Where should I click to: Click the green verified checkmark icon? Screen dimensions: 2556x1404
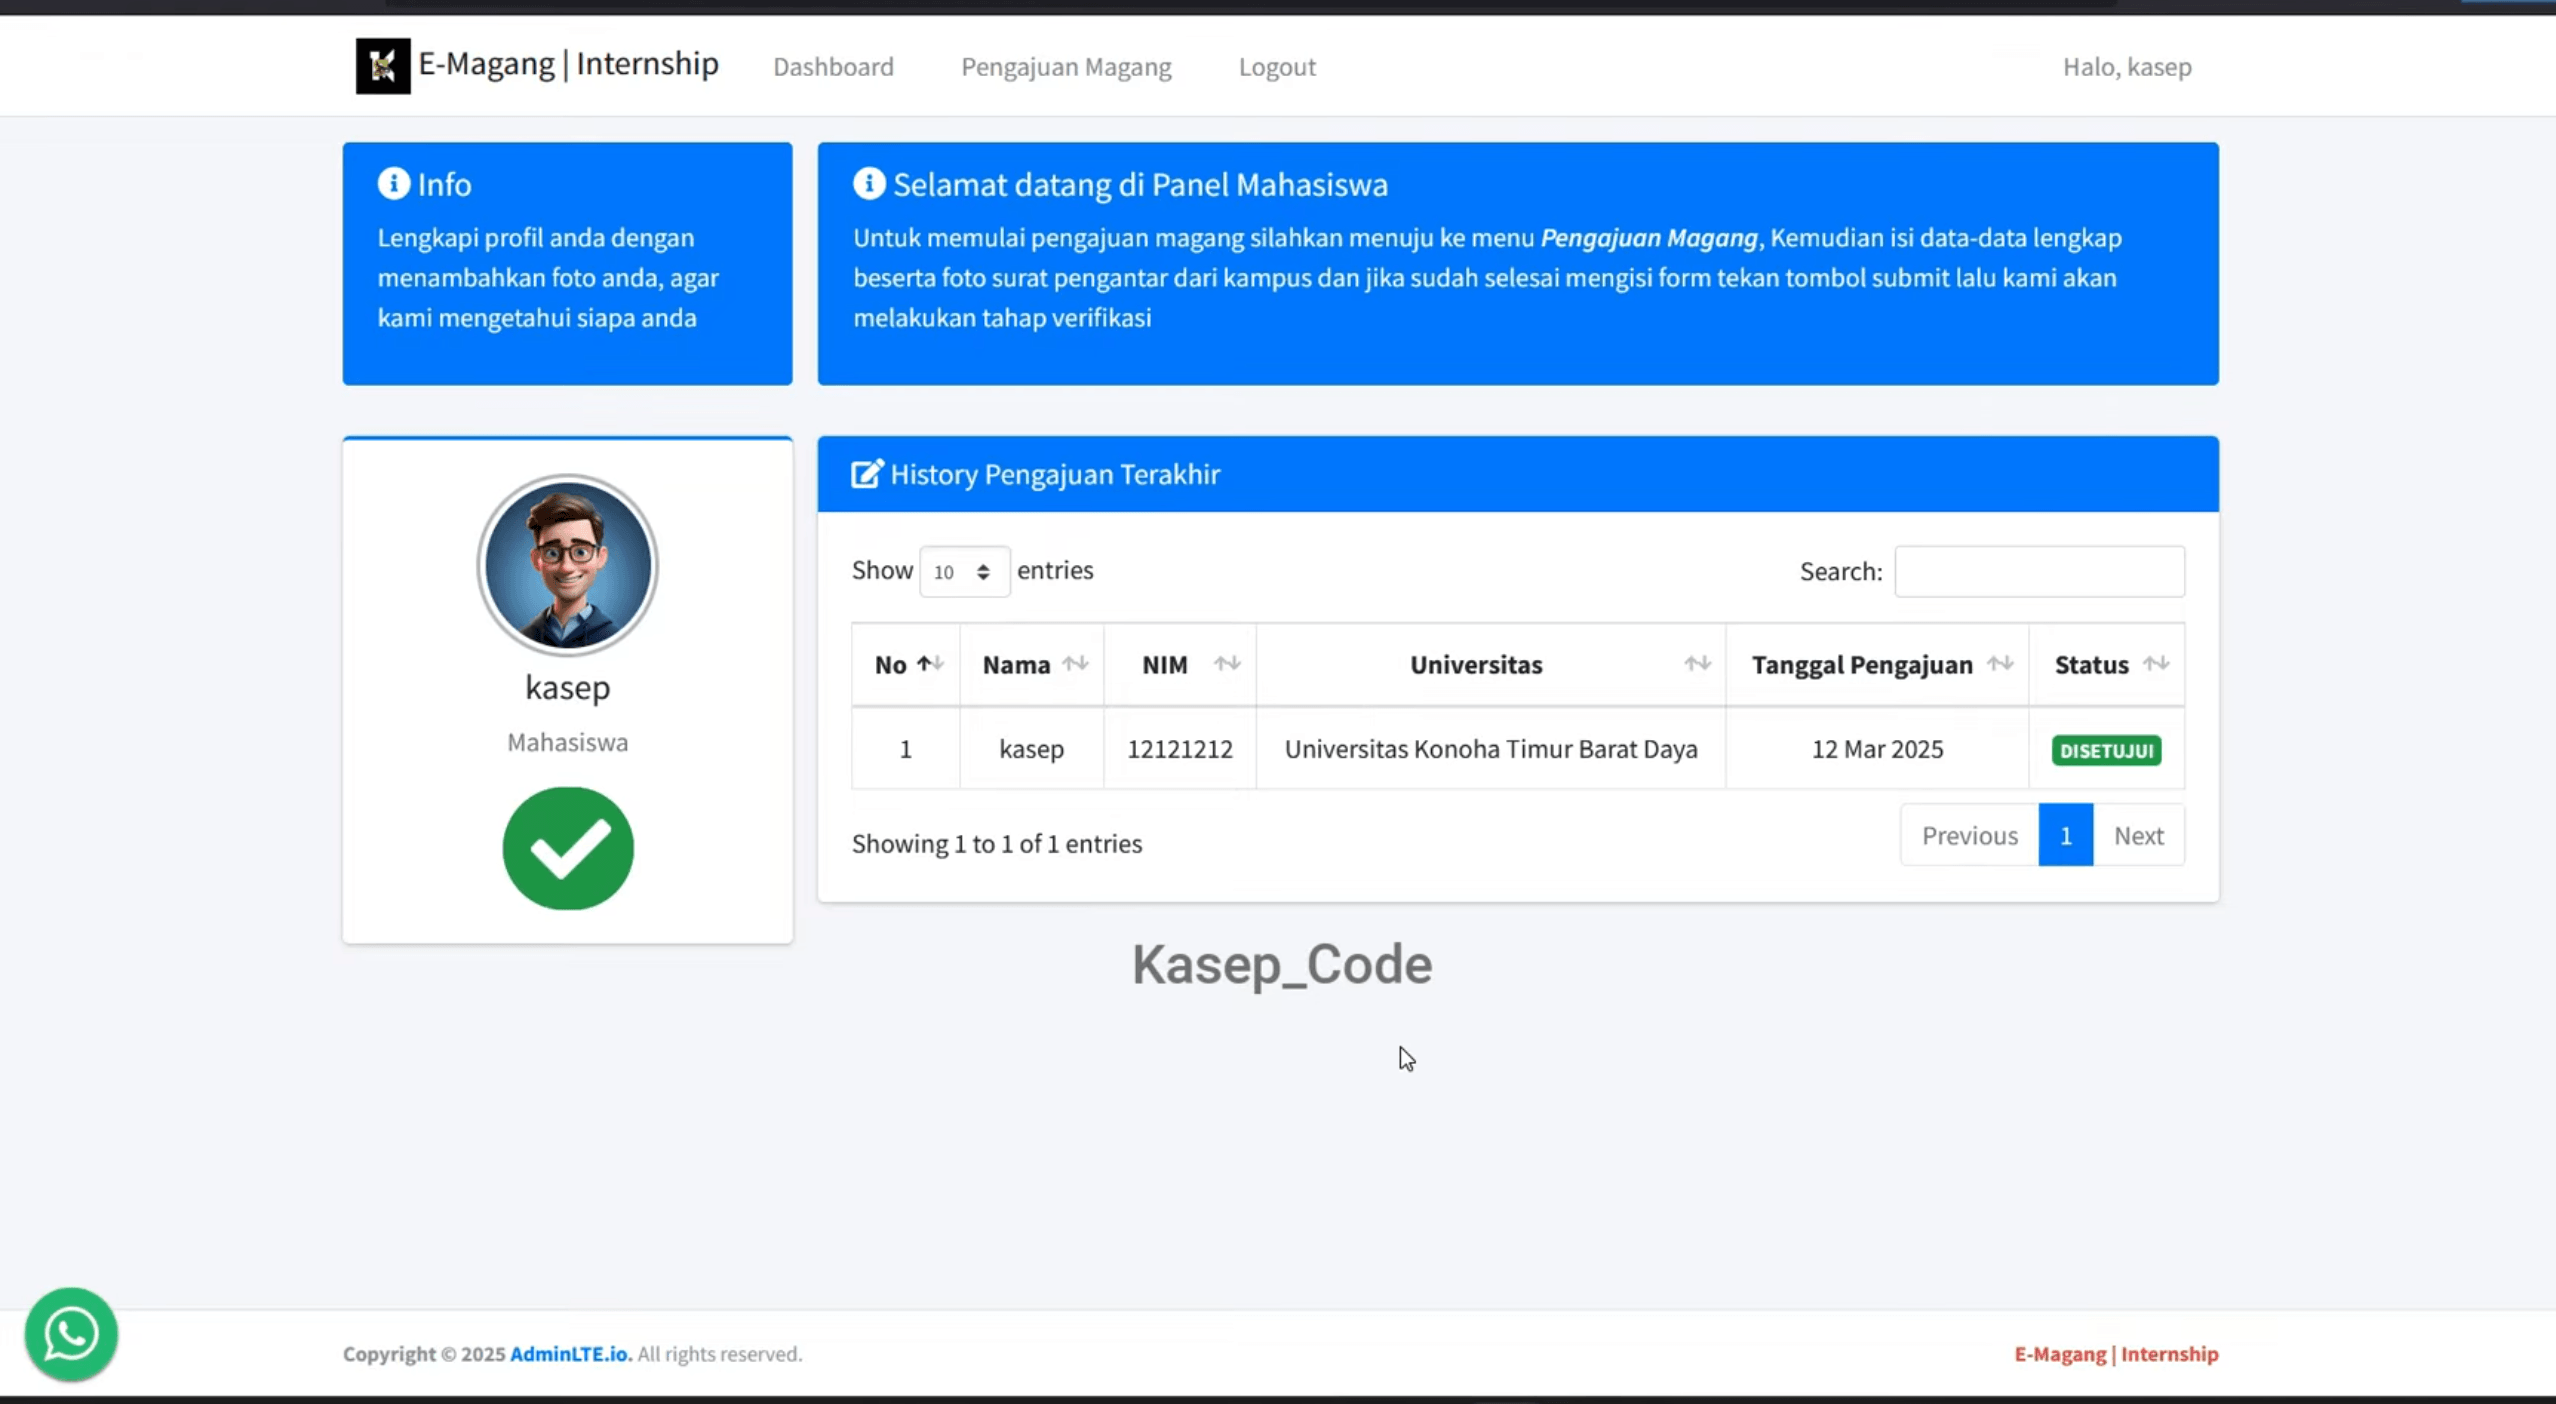[568, 848]
